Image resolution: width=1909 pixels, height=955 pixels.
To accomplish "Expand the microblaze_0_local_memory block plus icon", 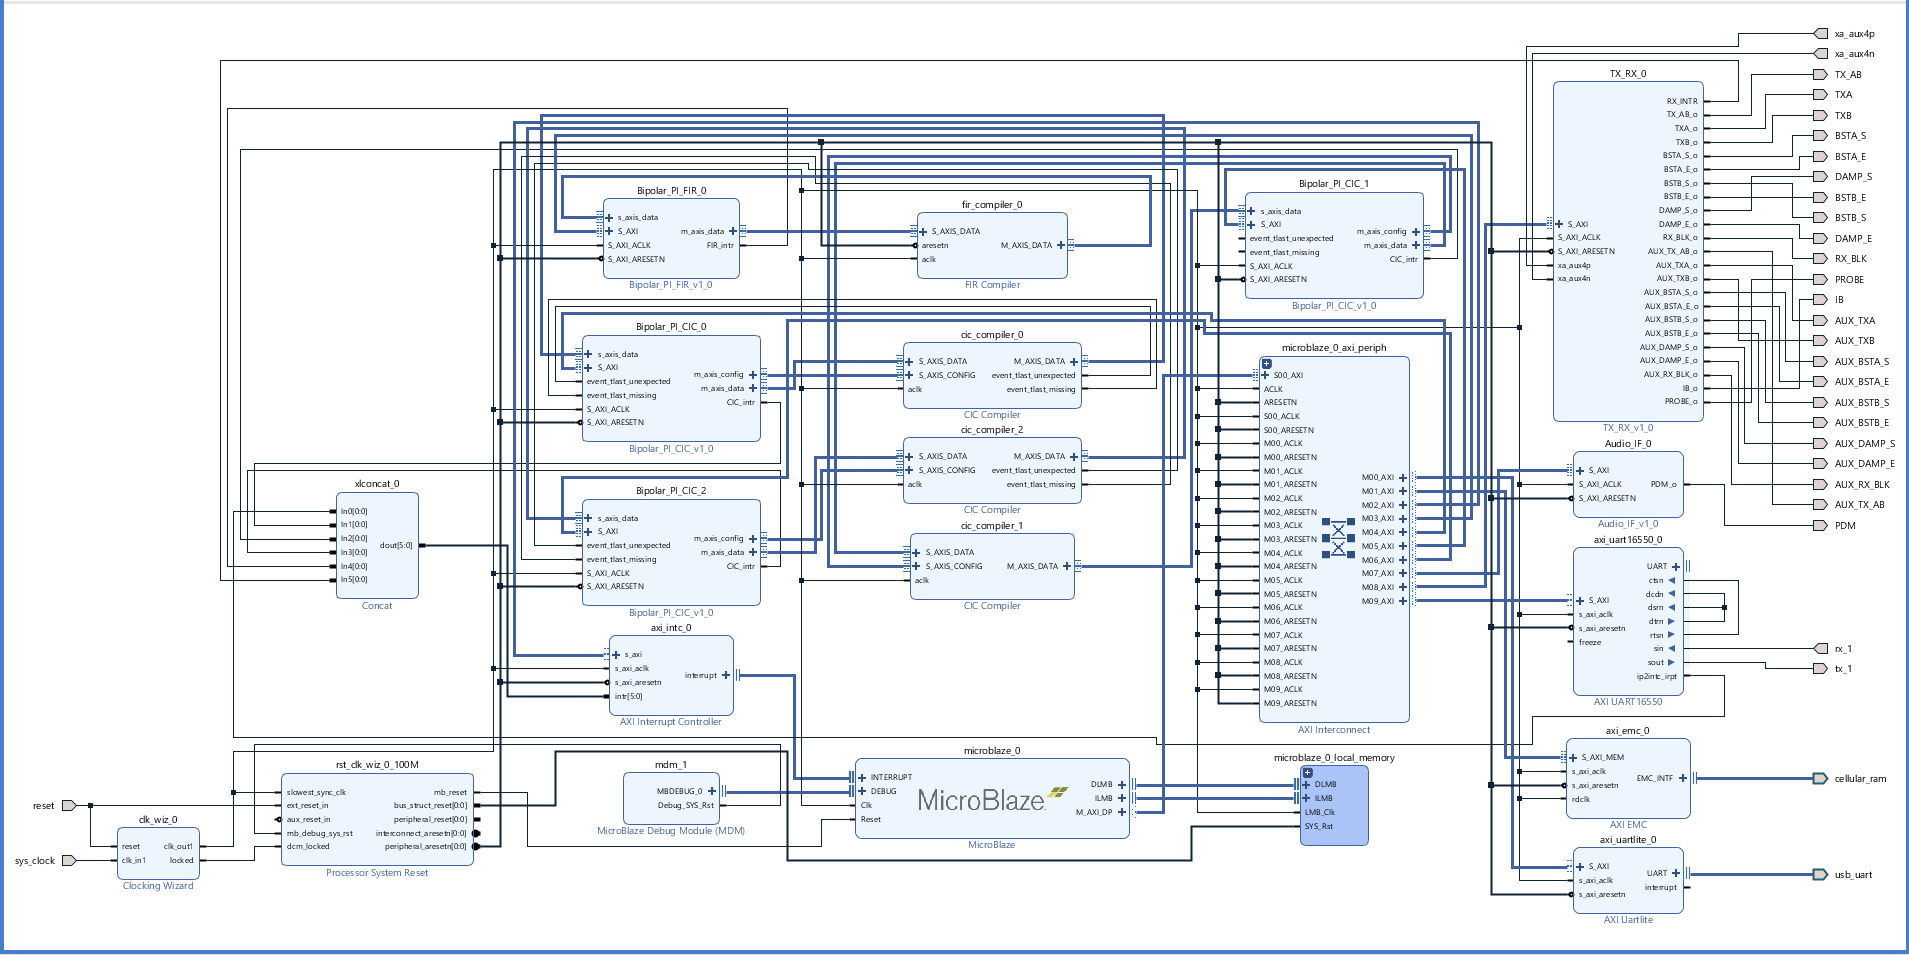I will tap(1307, 773).
